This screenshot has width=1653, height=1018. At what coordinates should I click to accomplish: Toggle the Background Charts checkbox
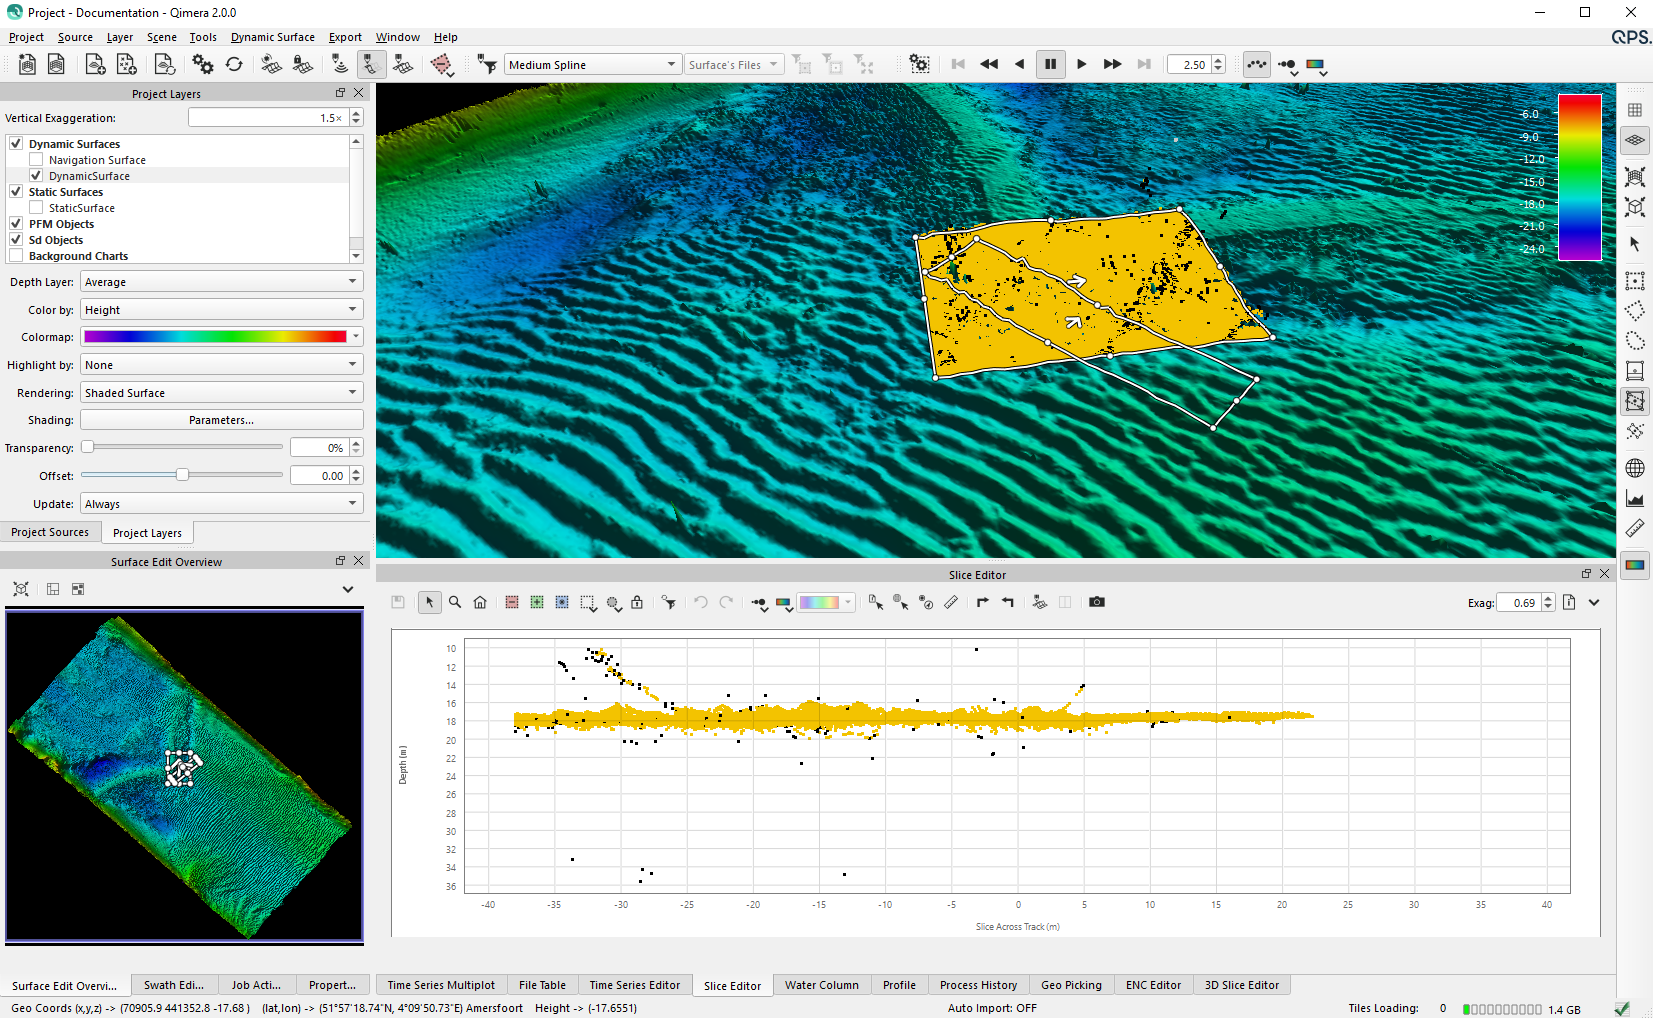tap(16, 256)
